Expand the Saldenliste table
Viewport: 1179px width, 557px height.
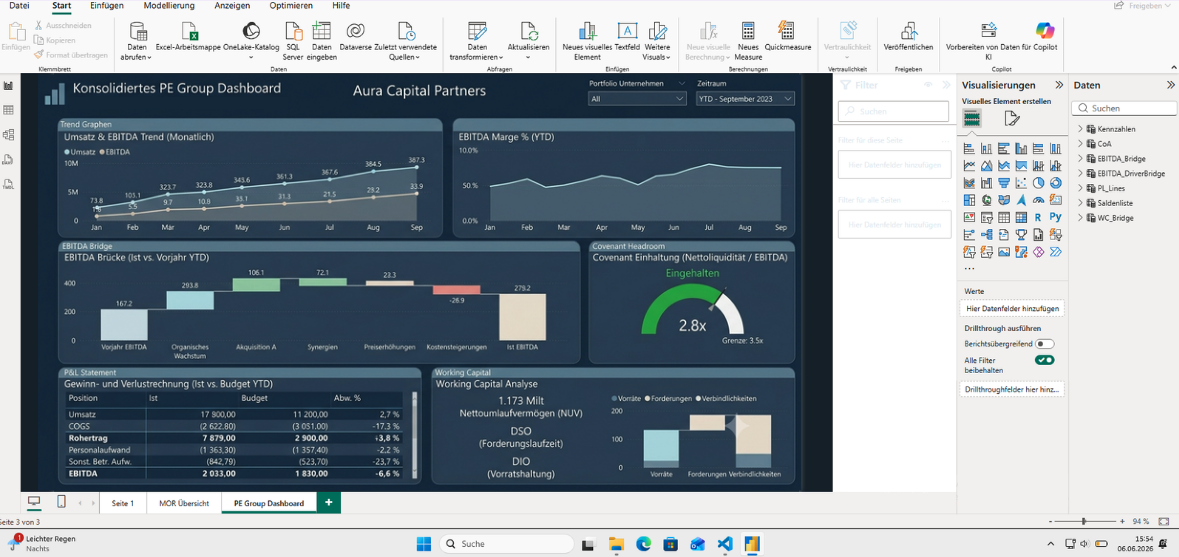pos(1082,203)
